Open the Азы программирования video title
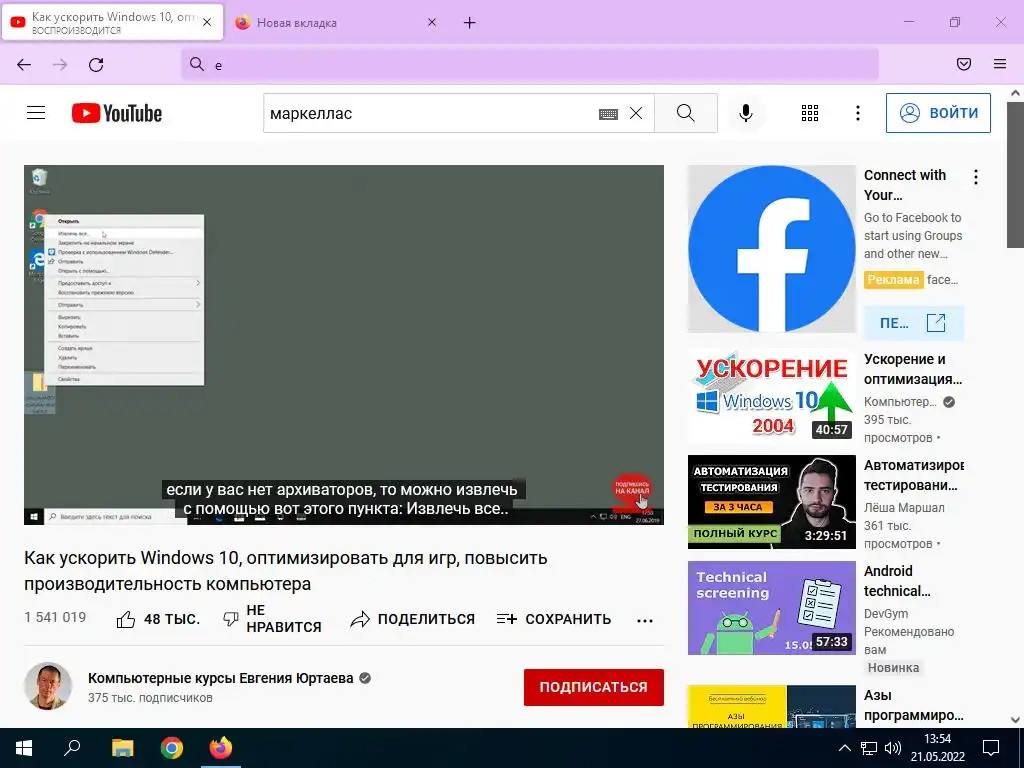The height and width of the screenshot is (768, 1024). pos(913,705)
